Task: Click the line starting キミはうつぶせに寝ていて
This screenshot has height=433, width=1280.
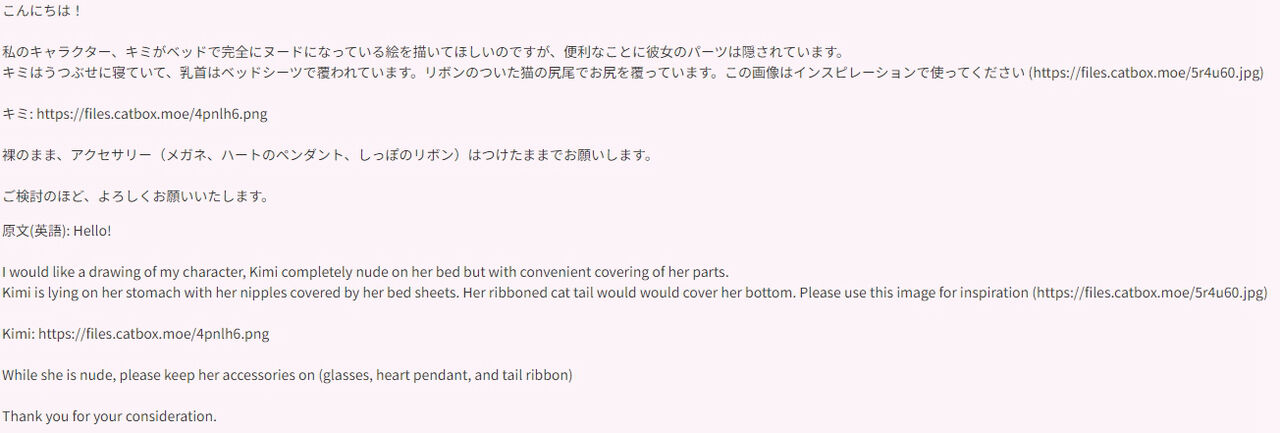Action: pos(633,73)
